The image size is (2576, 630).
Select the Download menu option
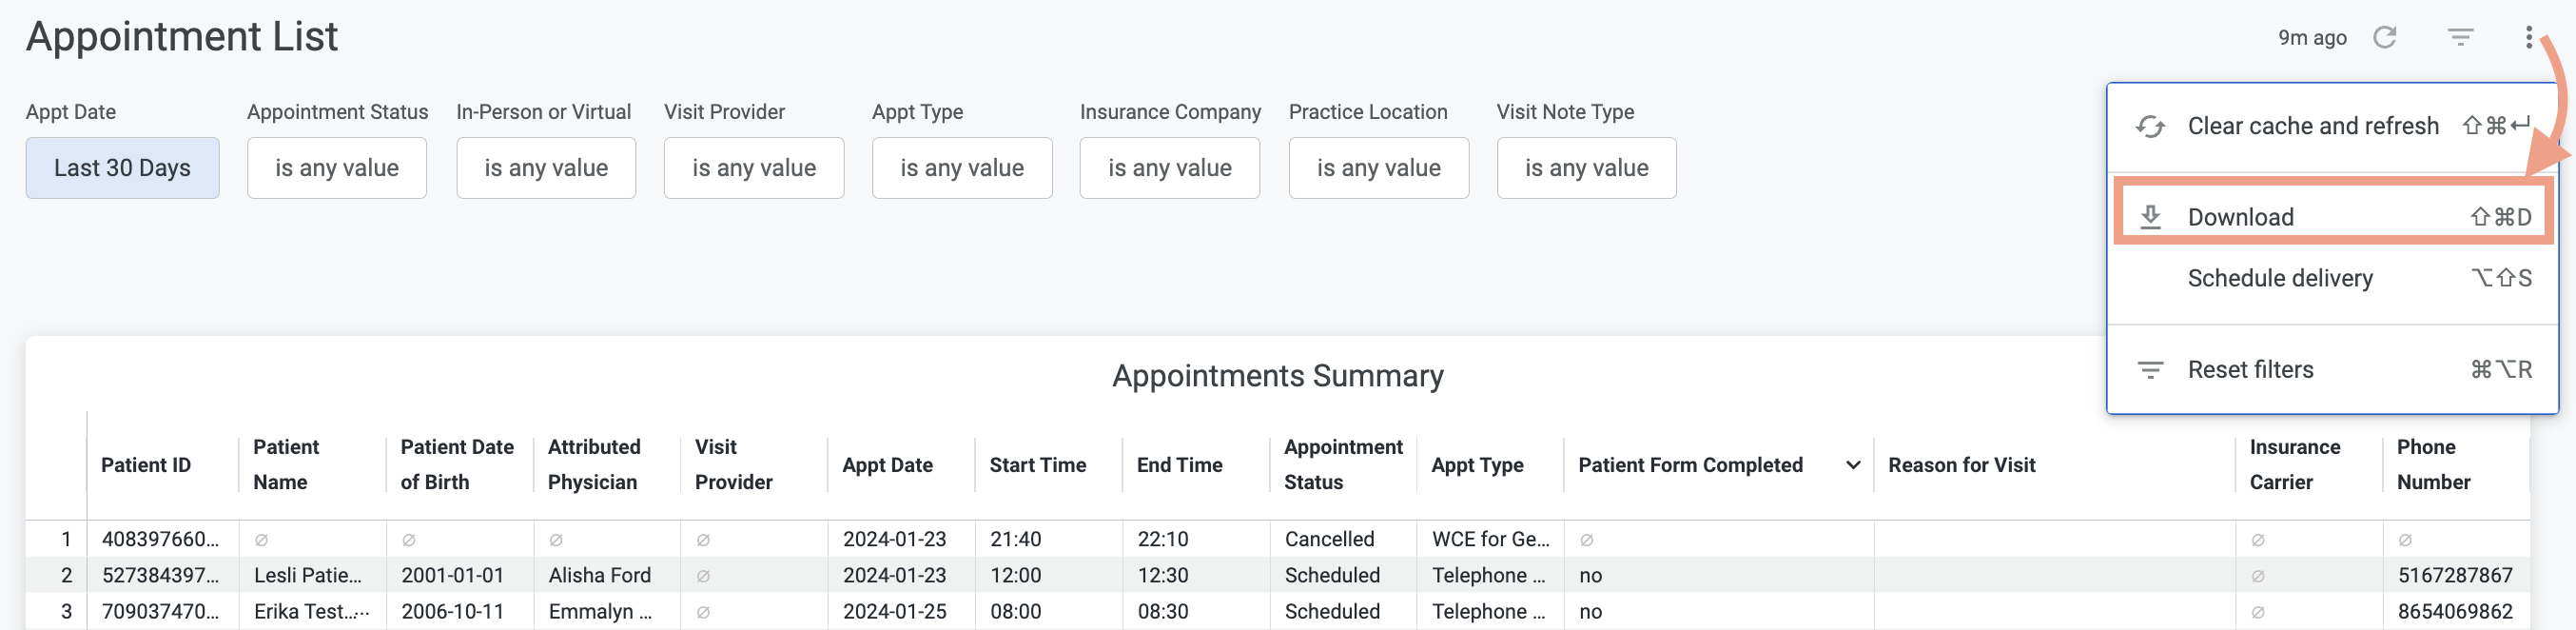(x=2239, y=216)
